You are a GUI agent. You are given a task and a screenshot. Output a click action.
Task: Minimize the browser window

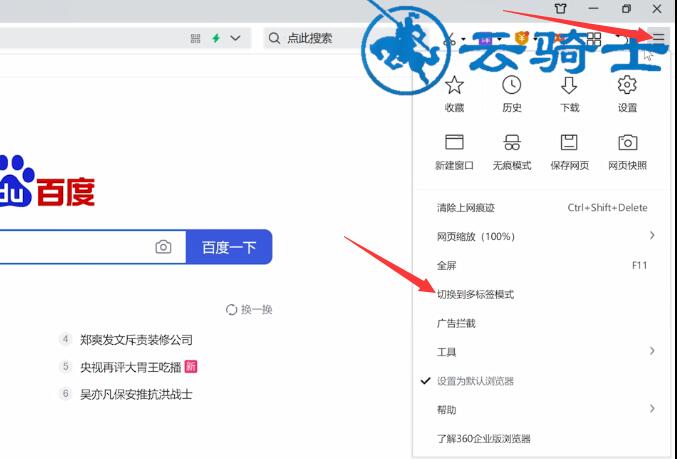(x=594, y=9)
